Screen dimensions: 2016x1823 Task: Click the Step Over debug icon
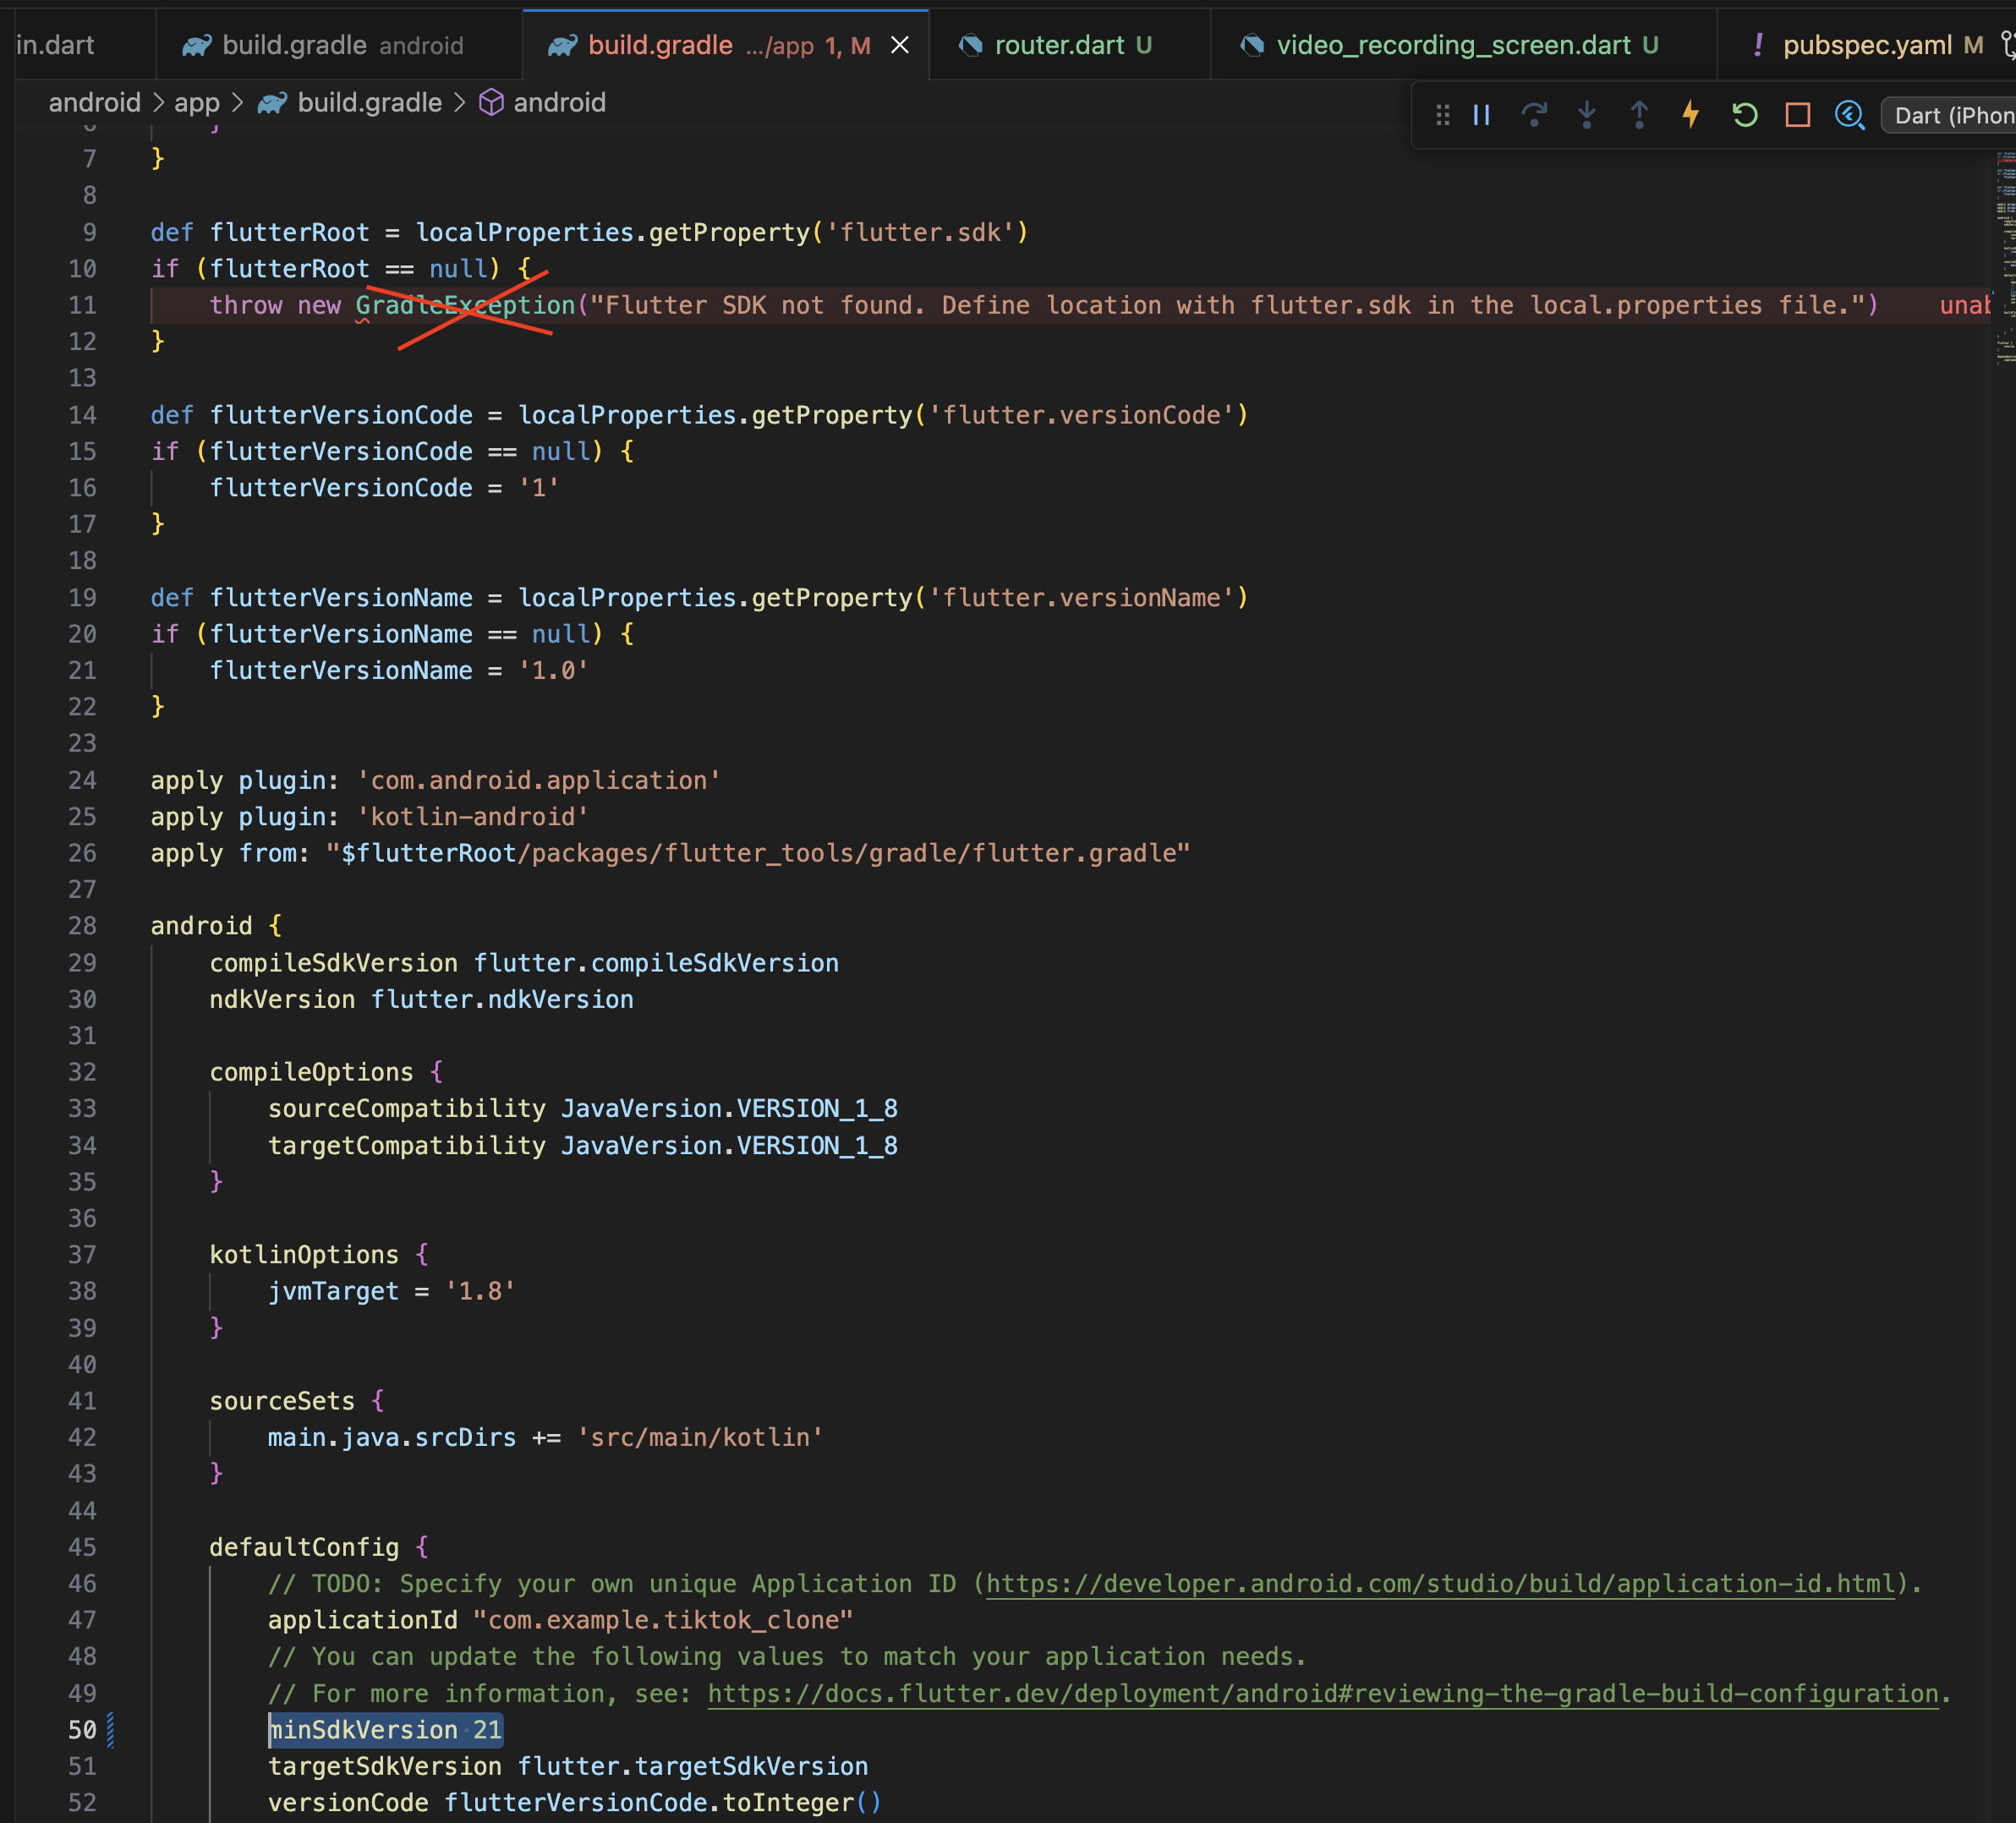1534,116
